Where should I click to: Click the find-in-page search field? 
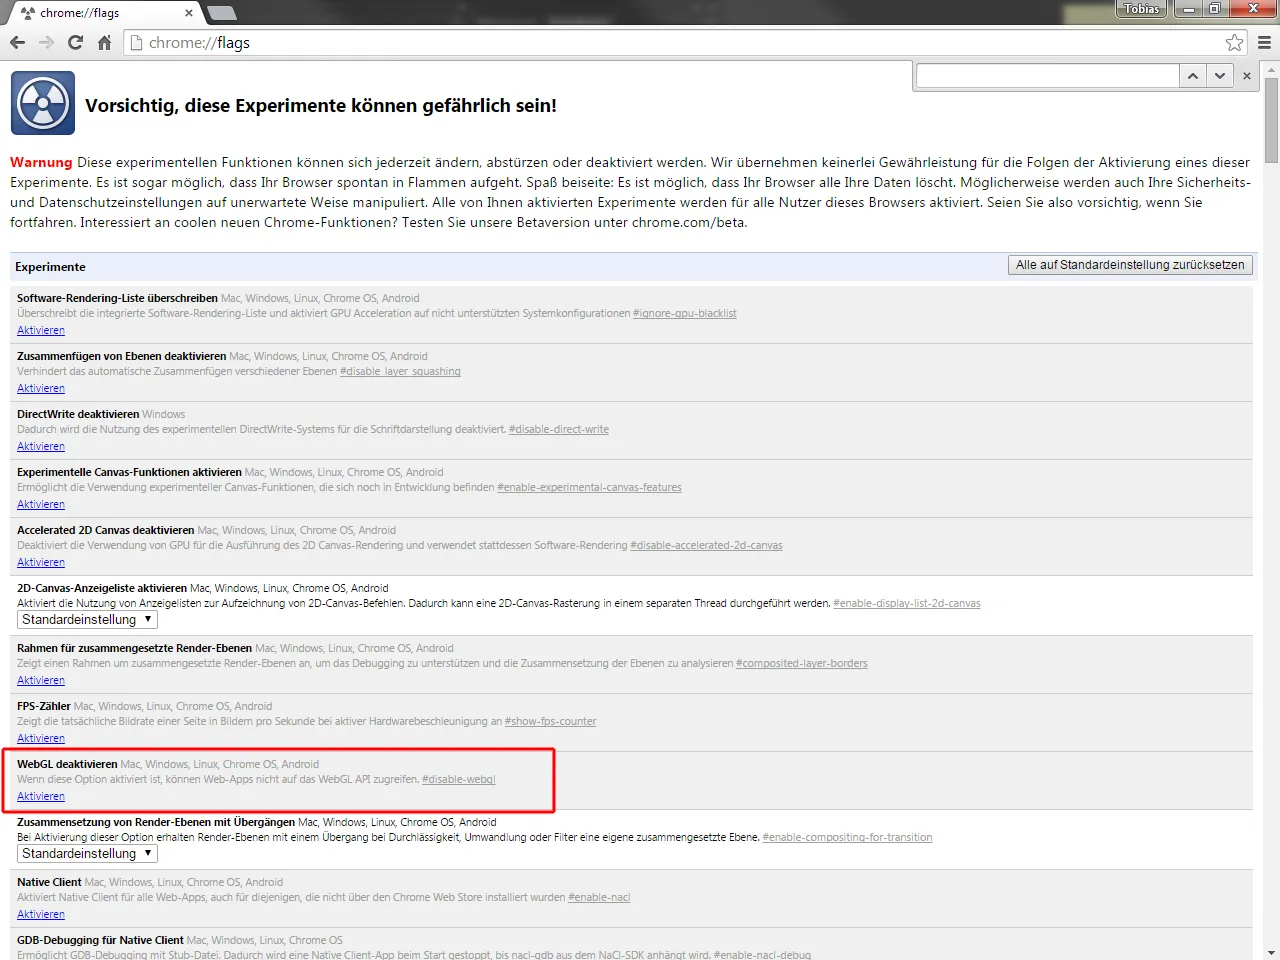(x=1047, y=76)
